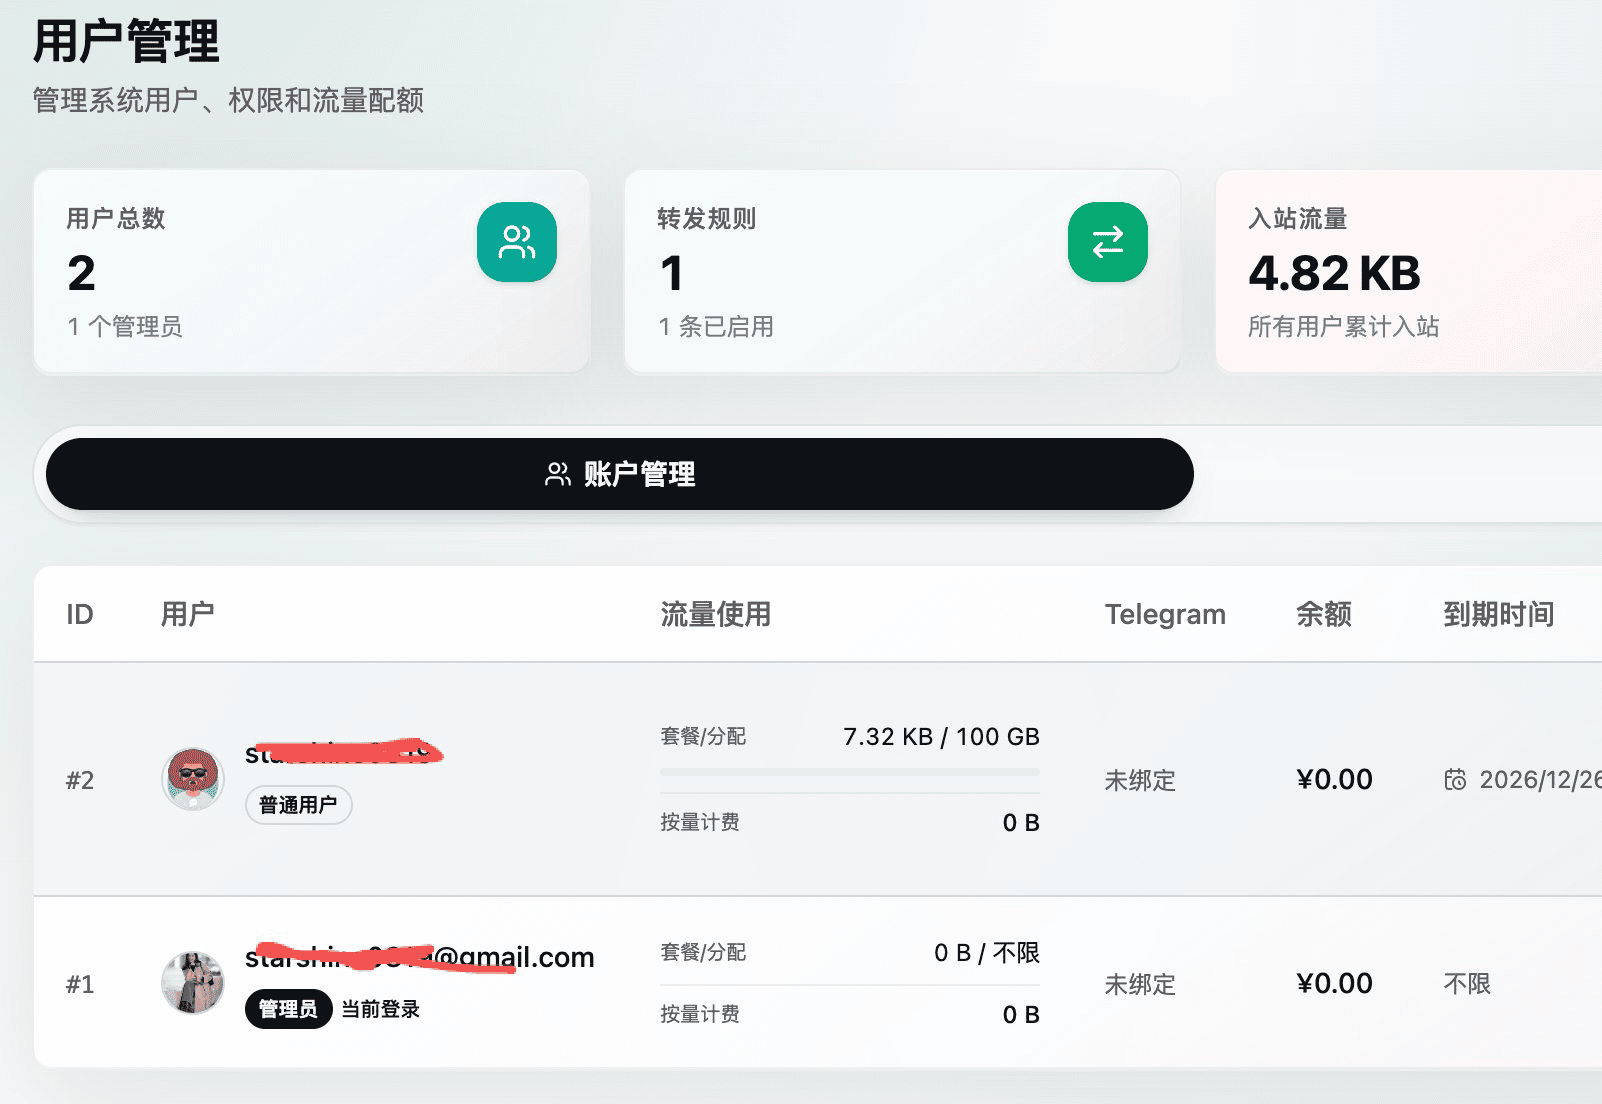The height and width of the screenshot is (1104, 1602).
Task: Click the people icon on 账户管理 tab
Action: (x=558, y=474)
